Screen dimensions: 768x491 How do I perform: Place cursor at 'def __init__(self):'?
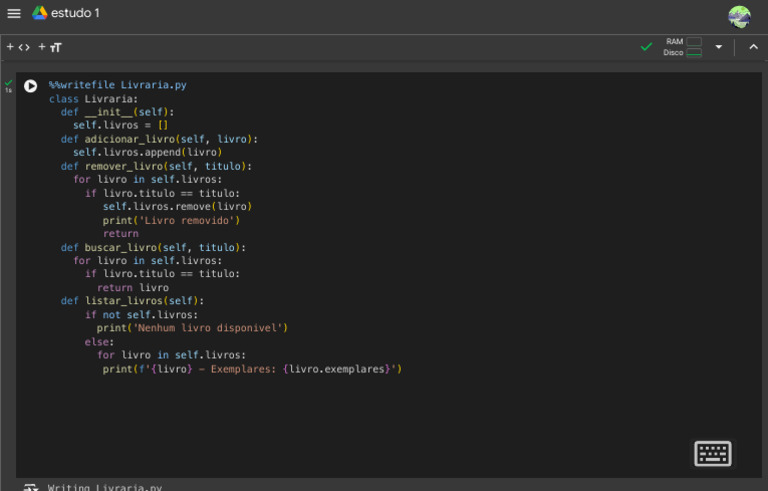click(117, 112)
